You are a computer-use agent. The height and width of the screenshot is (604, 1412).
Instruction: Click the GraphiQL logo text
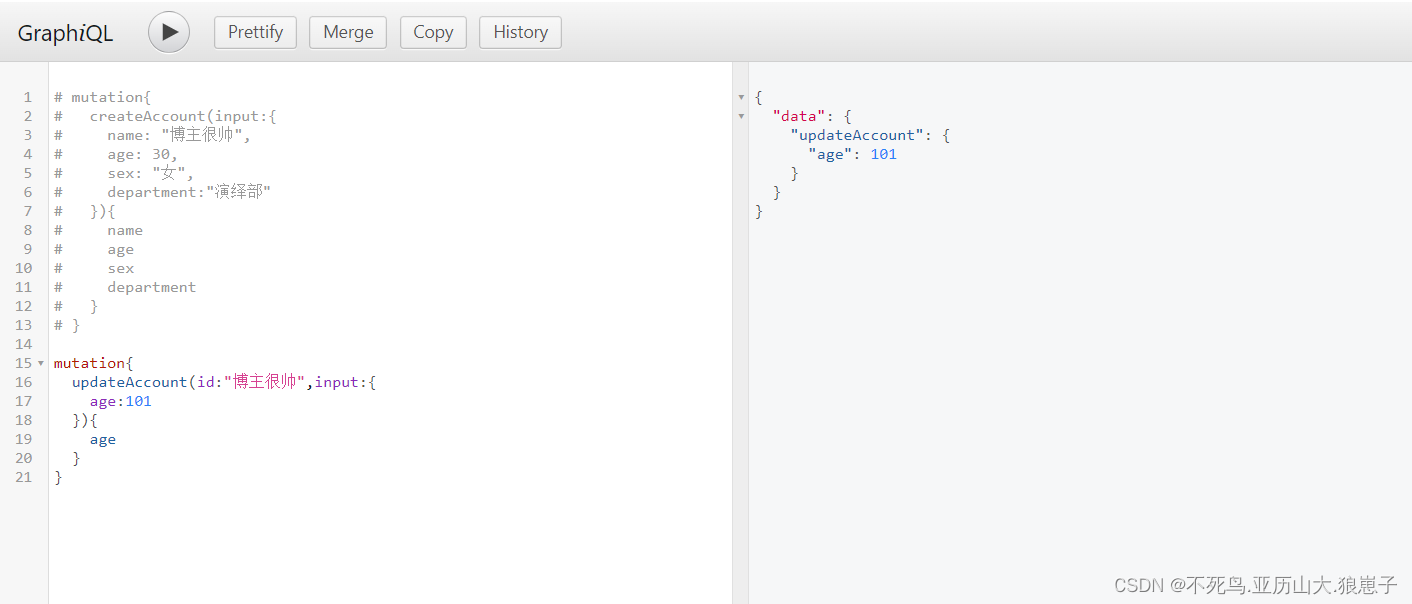(65, 32)
